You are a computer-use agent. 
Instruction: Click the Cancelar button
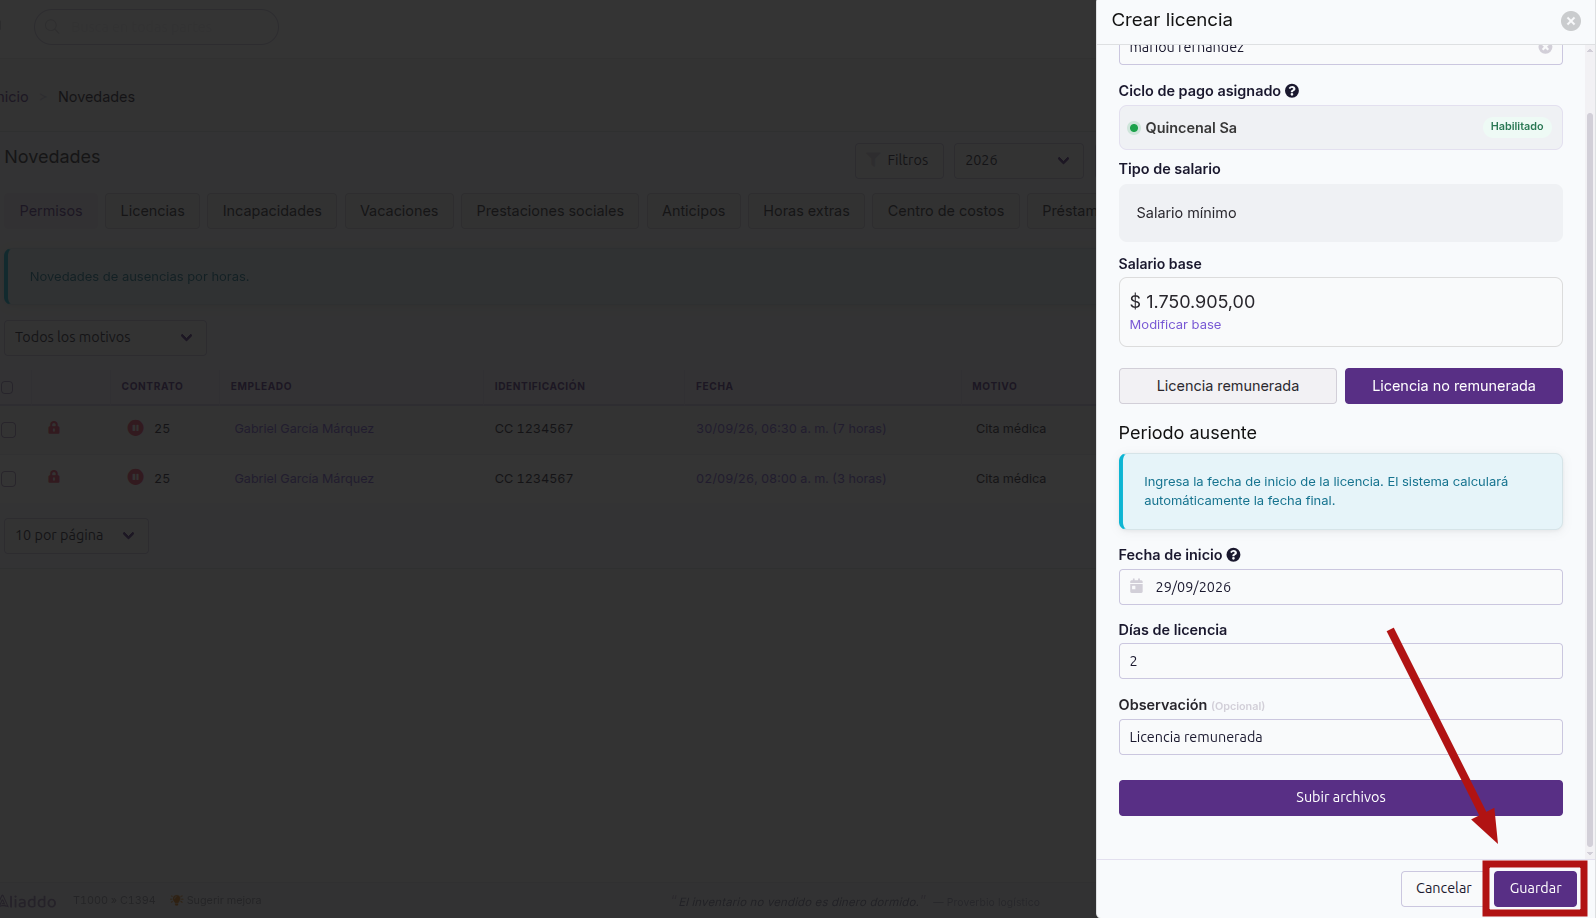(x=1443, y=888)
